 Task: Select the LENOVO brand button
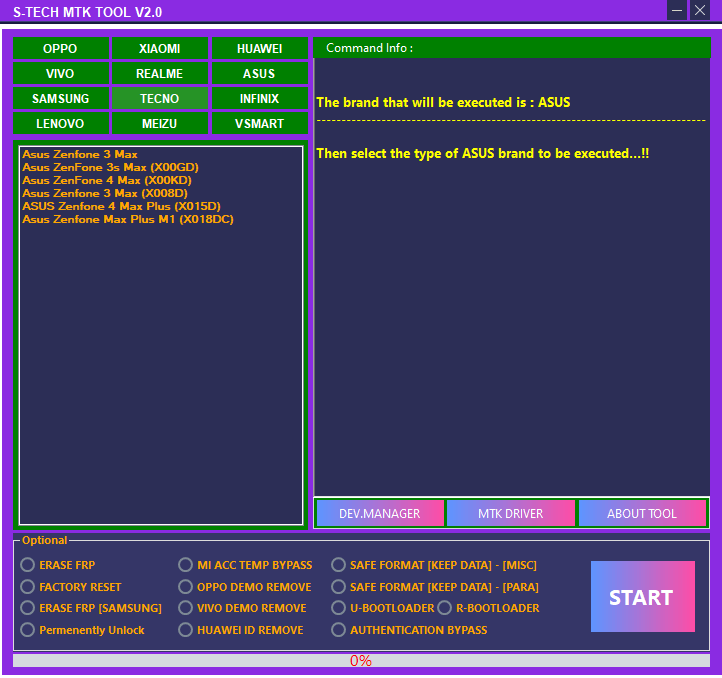(x=61, y=123)
